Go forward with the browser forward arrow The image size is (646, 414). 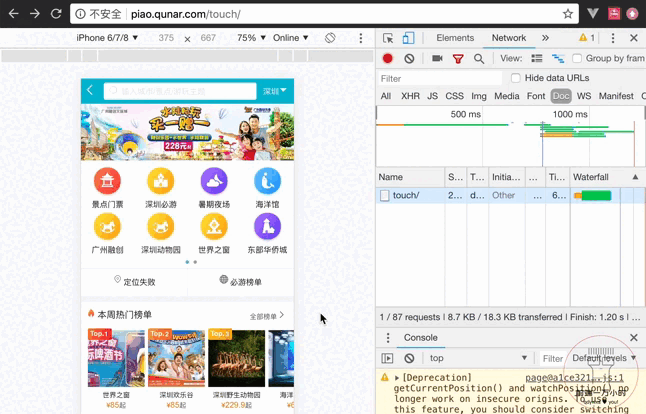tap(35, 14)
